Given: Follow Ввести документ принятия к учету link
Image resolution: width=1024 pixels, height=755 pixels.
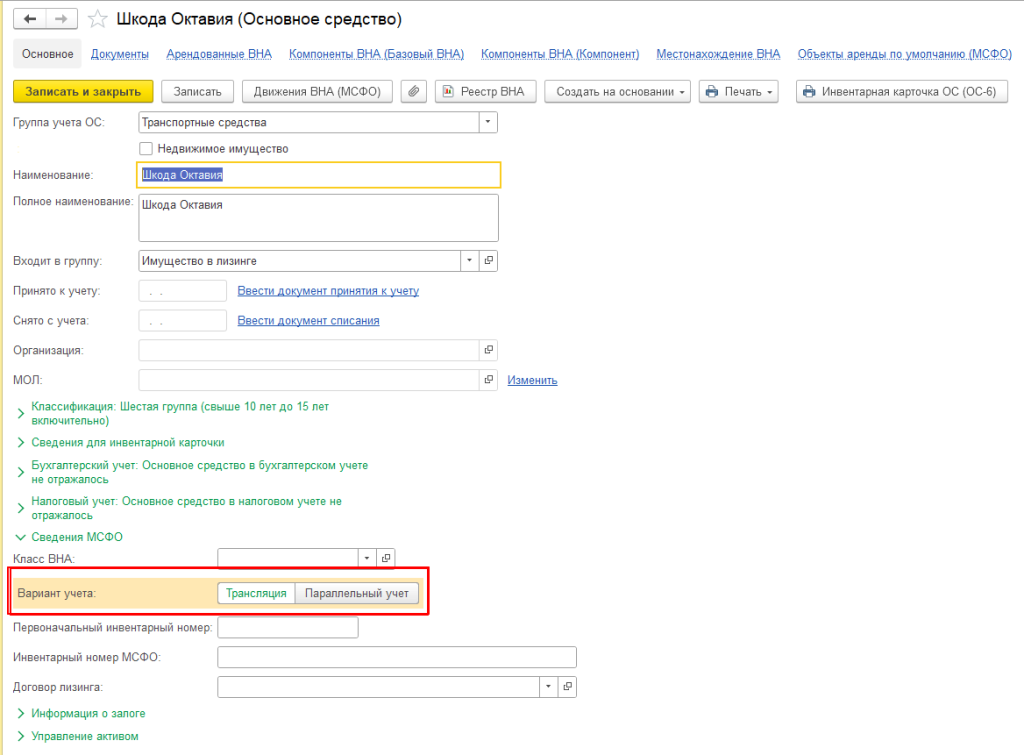Looking at the screenshot, I should [x=328, y=291].
